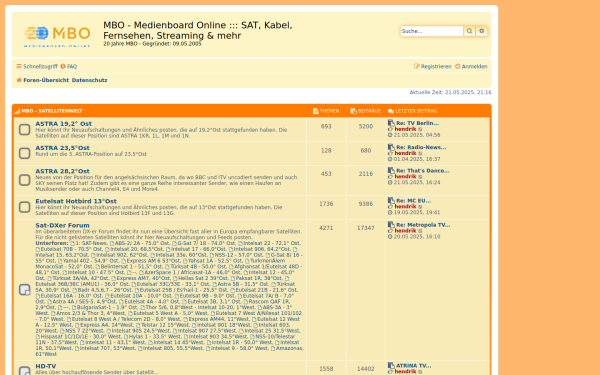Screen dimensions: 600x375
Task: Click the Eutelsat Hotbird 13°Ost forum status icon
Action: 24,207
